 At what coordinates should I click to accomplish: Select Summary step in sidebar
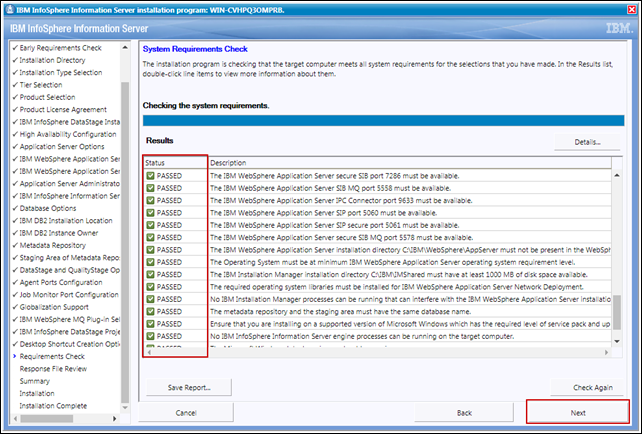[34, 381]
